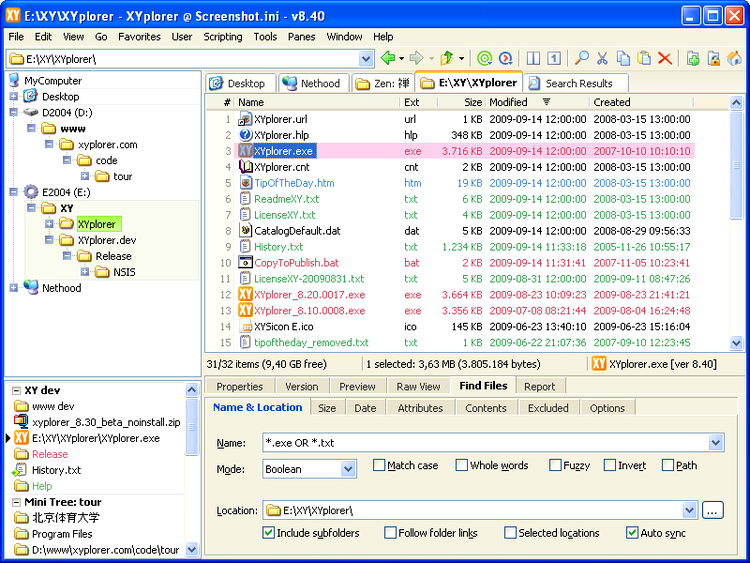
Task: Open the Favorites menu
Action: (x=139, y=37)
